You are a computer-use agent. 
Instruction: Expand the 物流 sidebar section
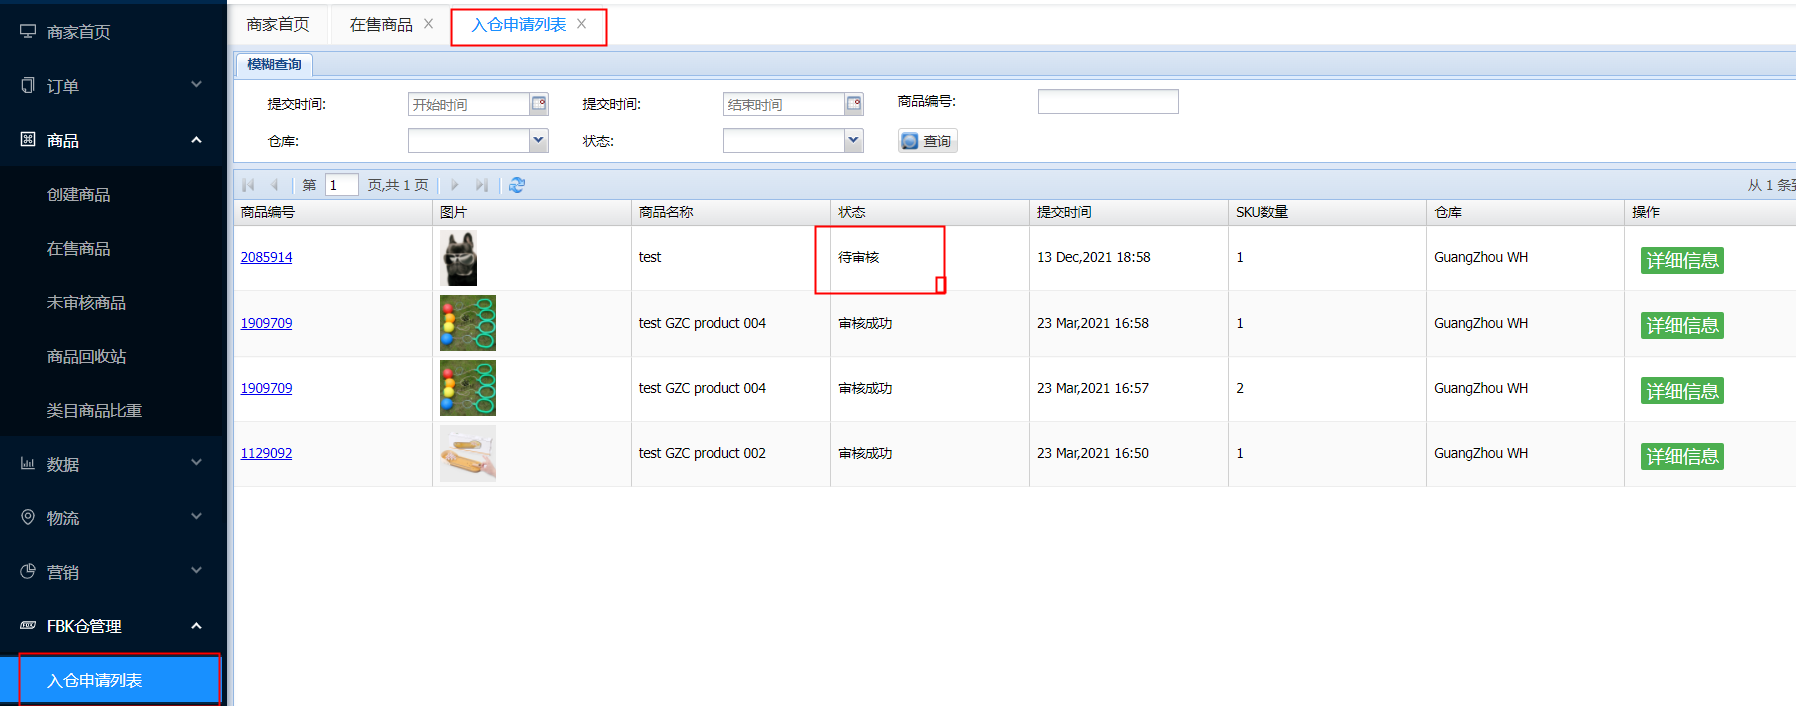click(x=113, y=518)
